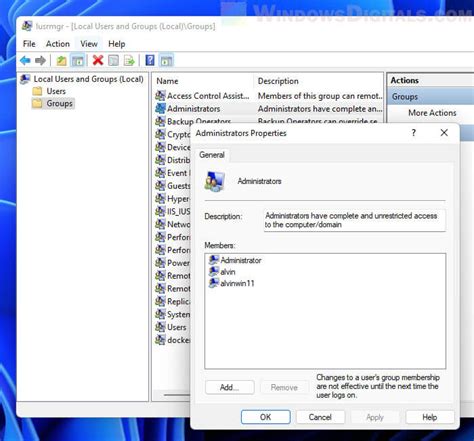Click the Device Owners group icon in list
The width and height of the screenshot is (474, 441).
coord(160,147)
